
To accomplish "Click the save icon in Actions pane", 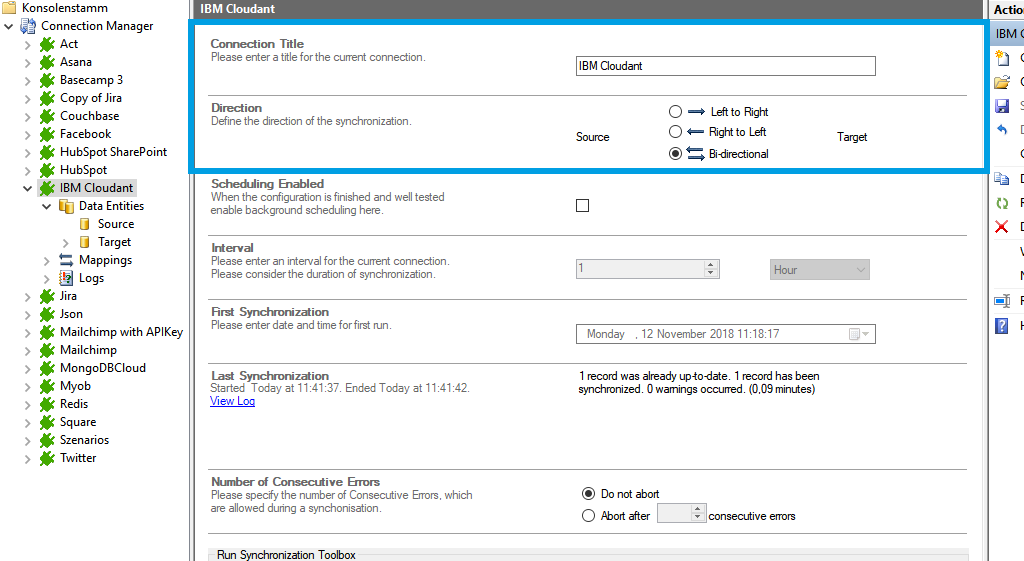I will point(1002,106).
